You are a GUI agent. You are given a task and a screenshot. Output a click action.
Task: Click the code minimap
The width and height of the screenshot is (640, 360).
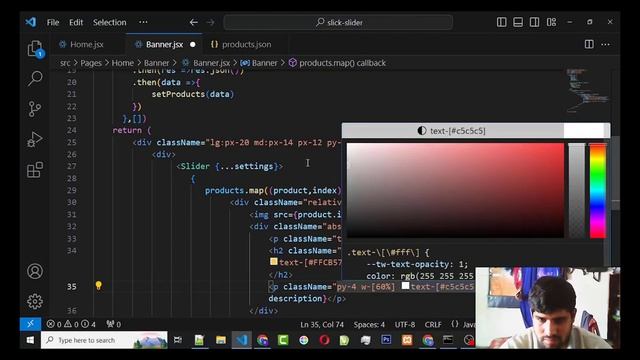pos(587,92)
